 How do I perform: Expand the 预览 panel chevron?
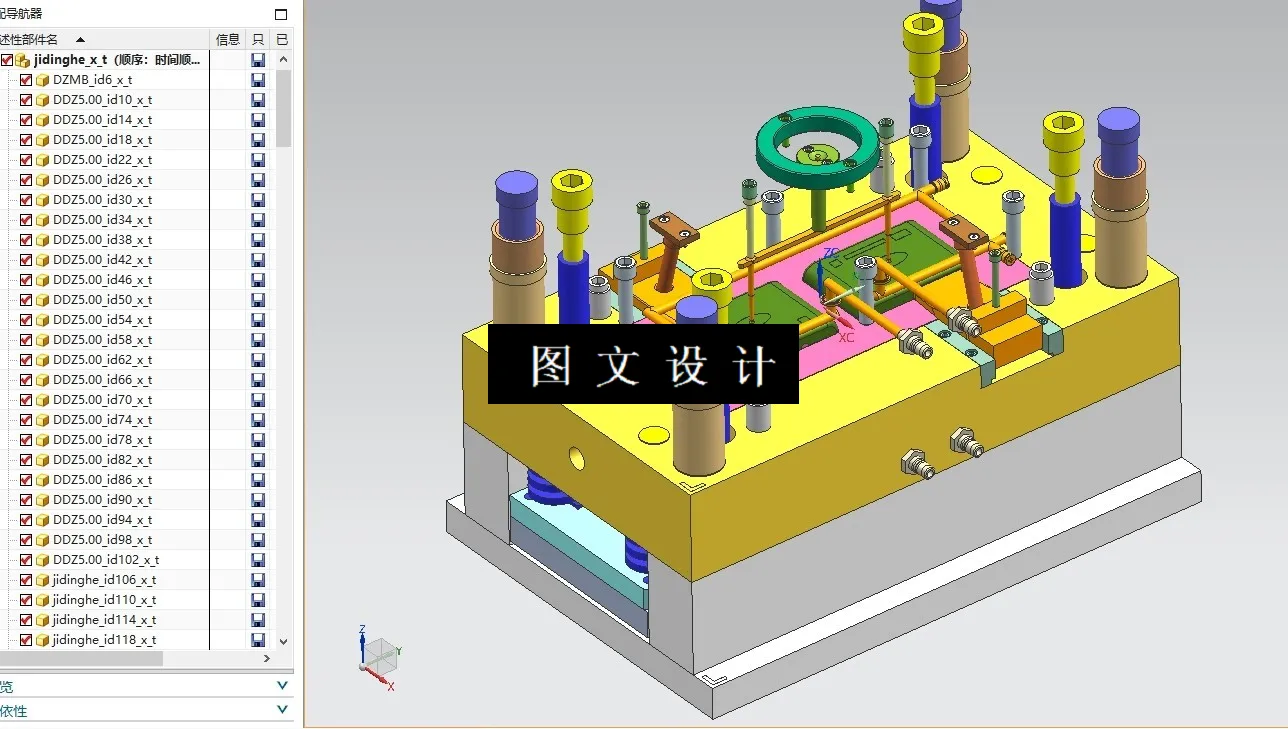click(282, 685)
